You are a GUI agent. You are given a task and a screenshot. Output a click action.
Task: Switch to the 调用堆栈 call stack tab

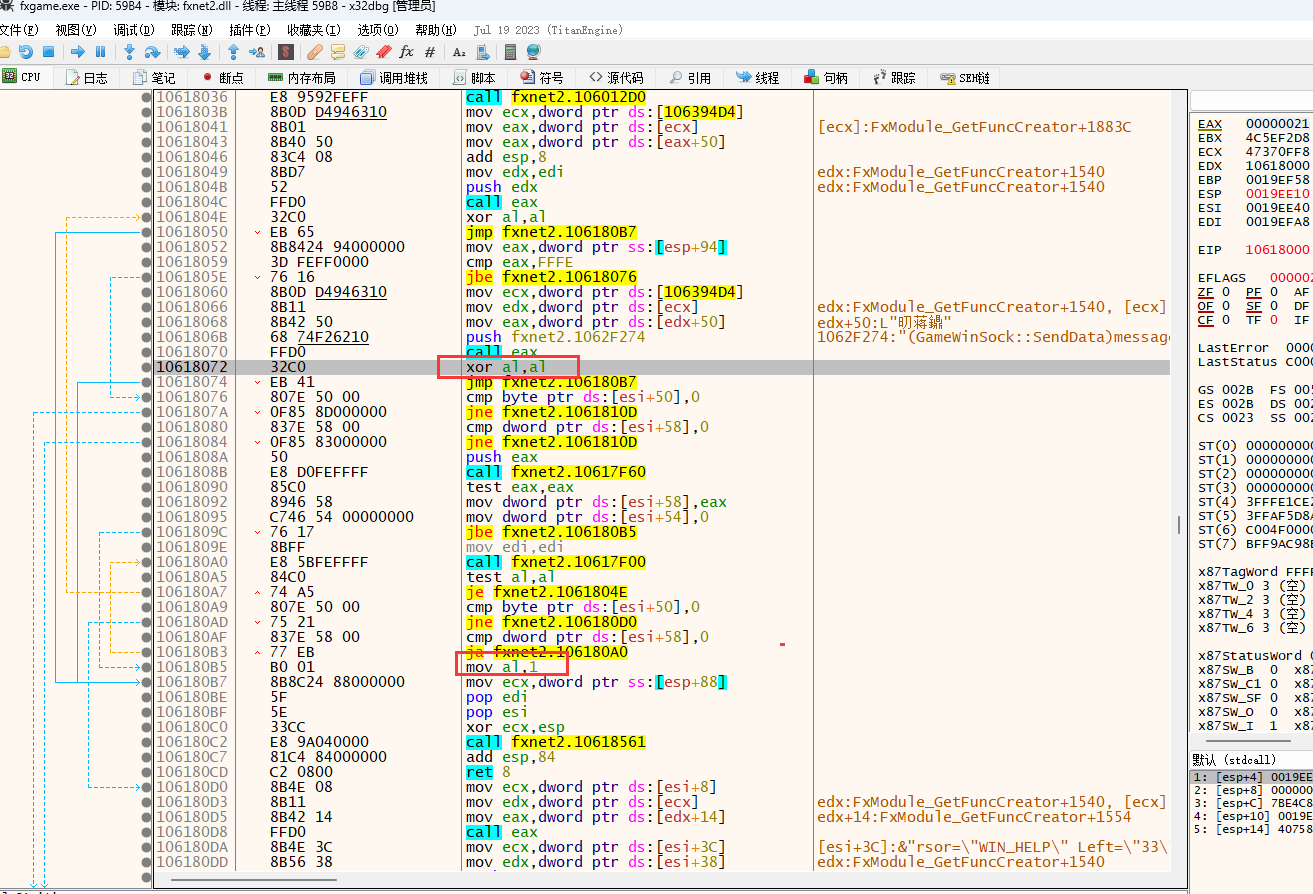point(393,77)
